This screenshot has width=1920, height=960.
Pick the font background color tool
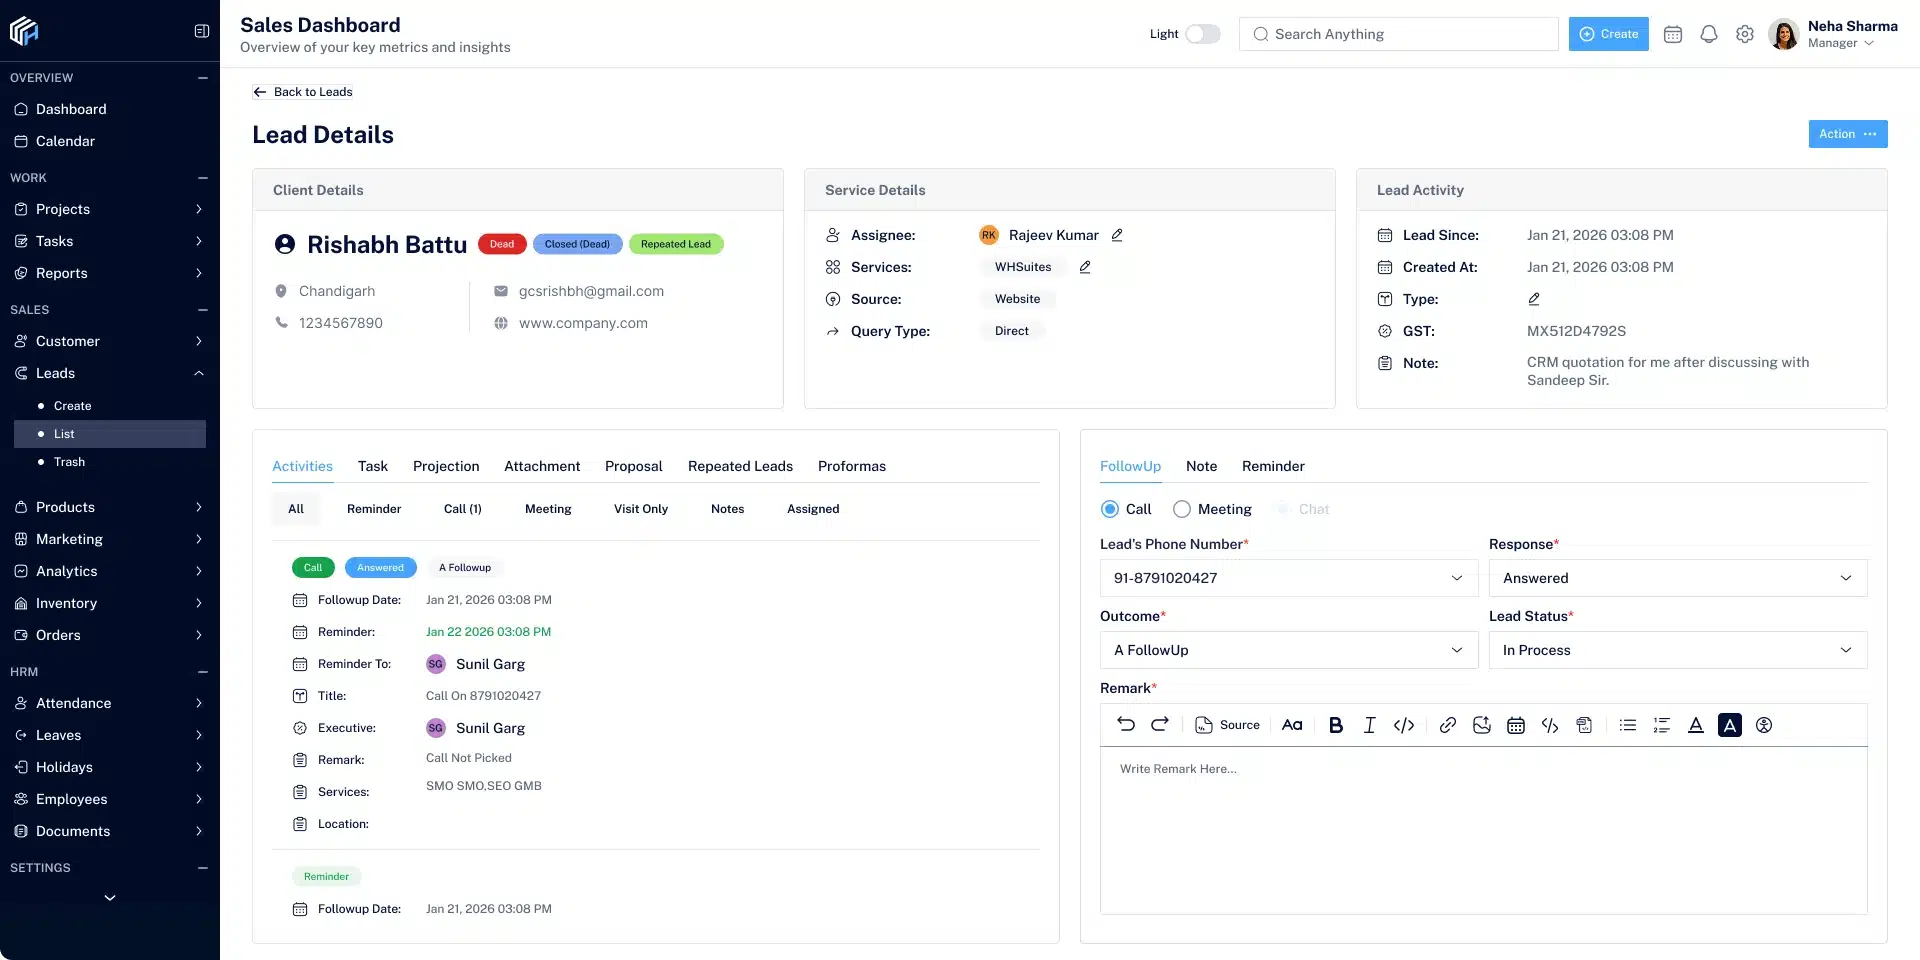[1730, 725]
